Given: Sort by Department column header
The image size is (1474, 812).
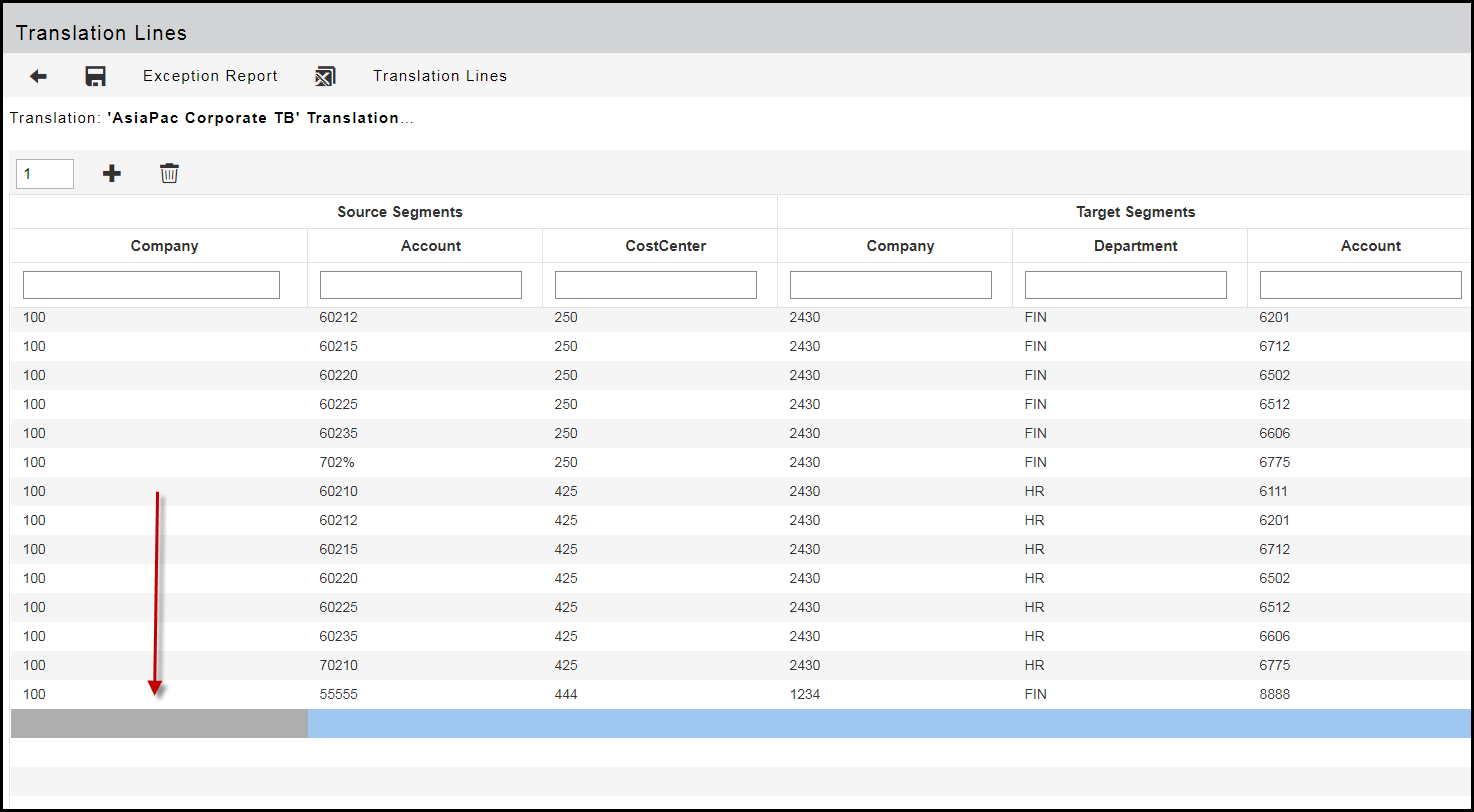Looking at the screenshot, I should pyautogui.click(x=1136, y=246).
